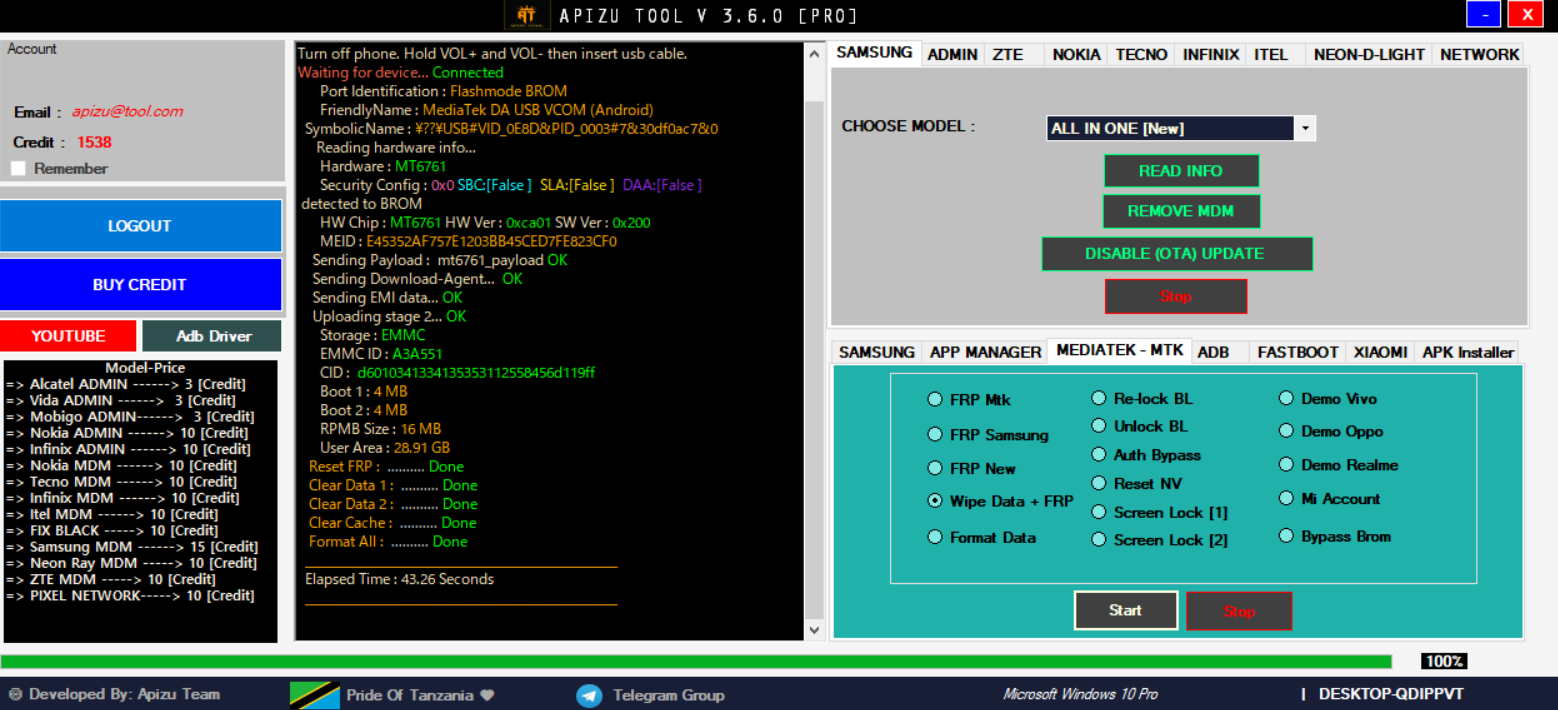The width and height of the screenshot is (1558, 710).
Task: Enable the Remember checkbox
Action: (x=18, y=169)
